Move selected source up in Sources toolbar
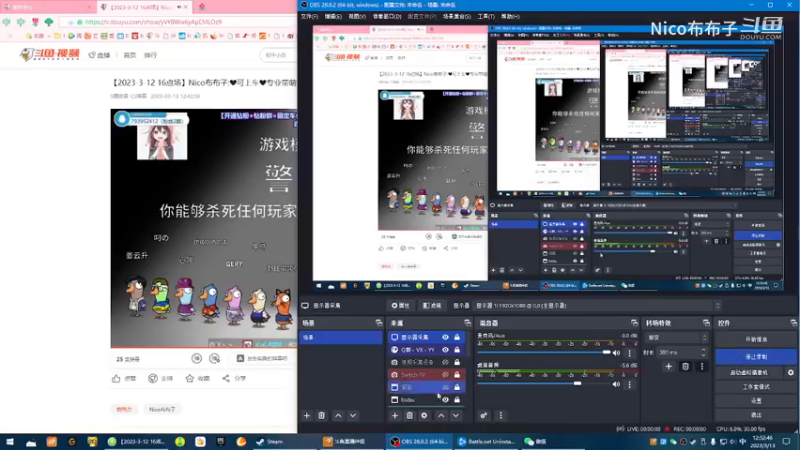 441,415
